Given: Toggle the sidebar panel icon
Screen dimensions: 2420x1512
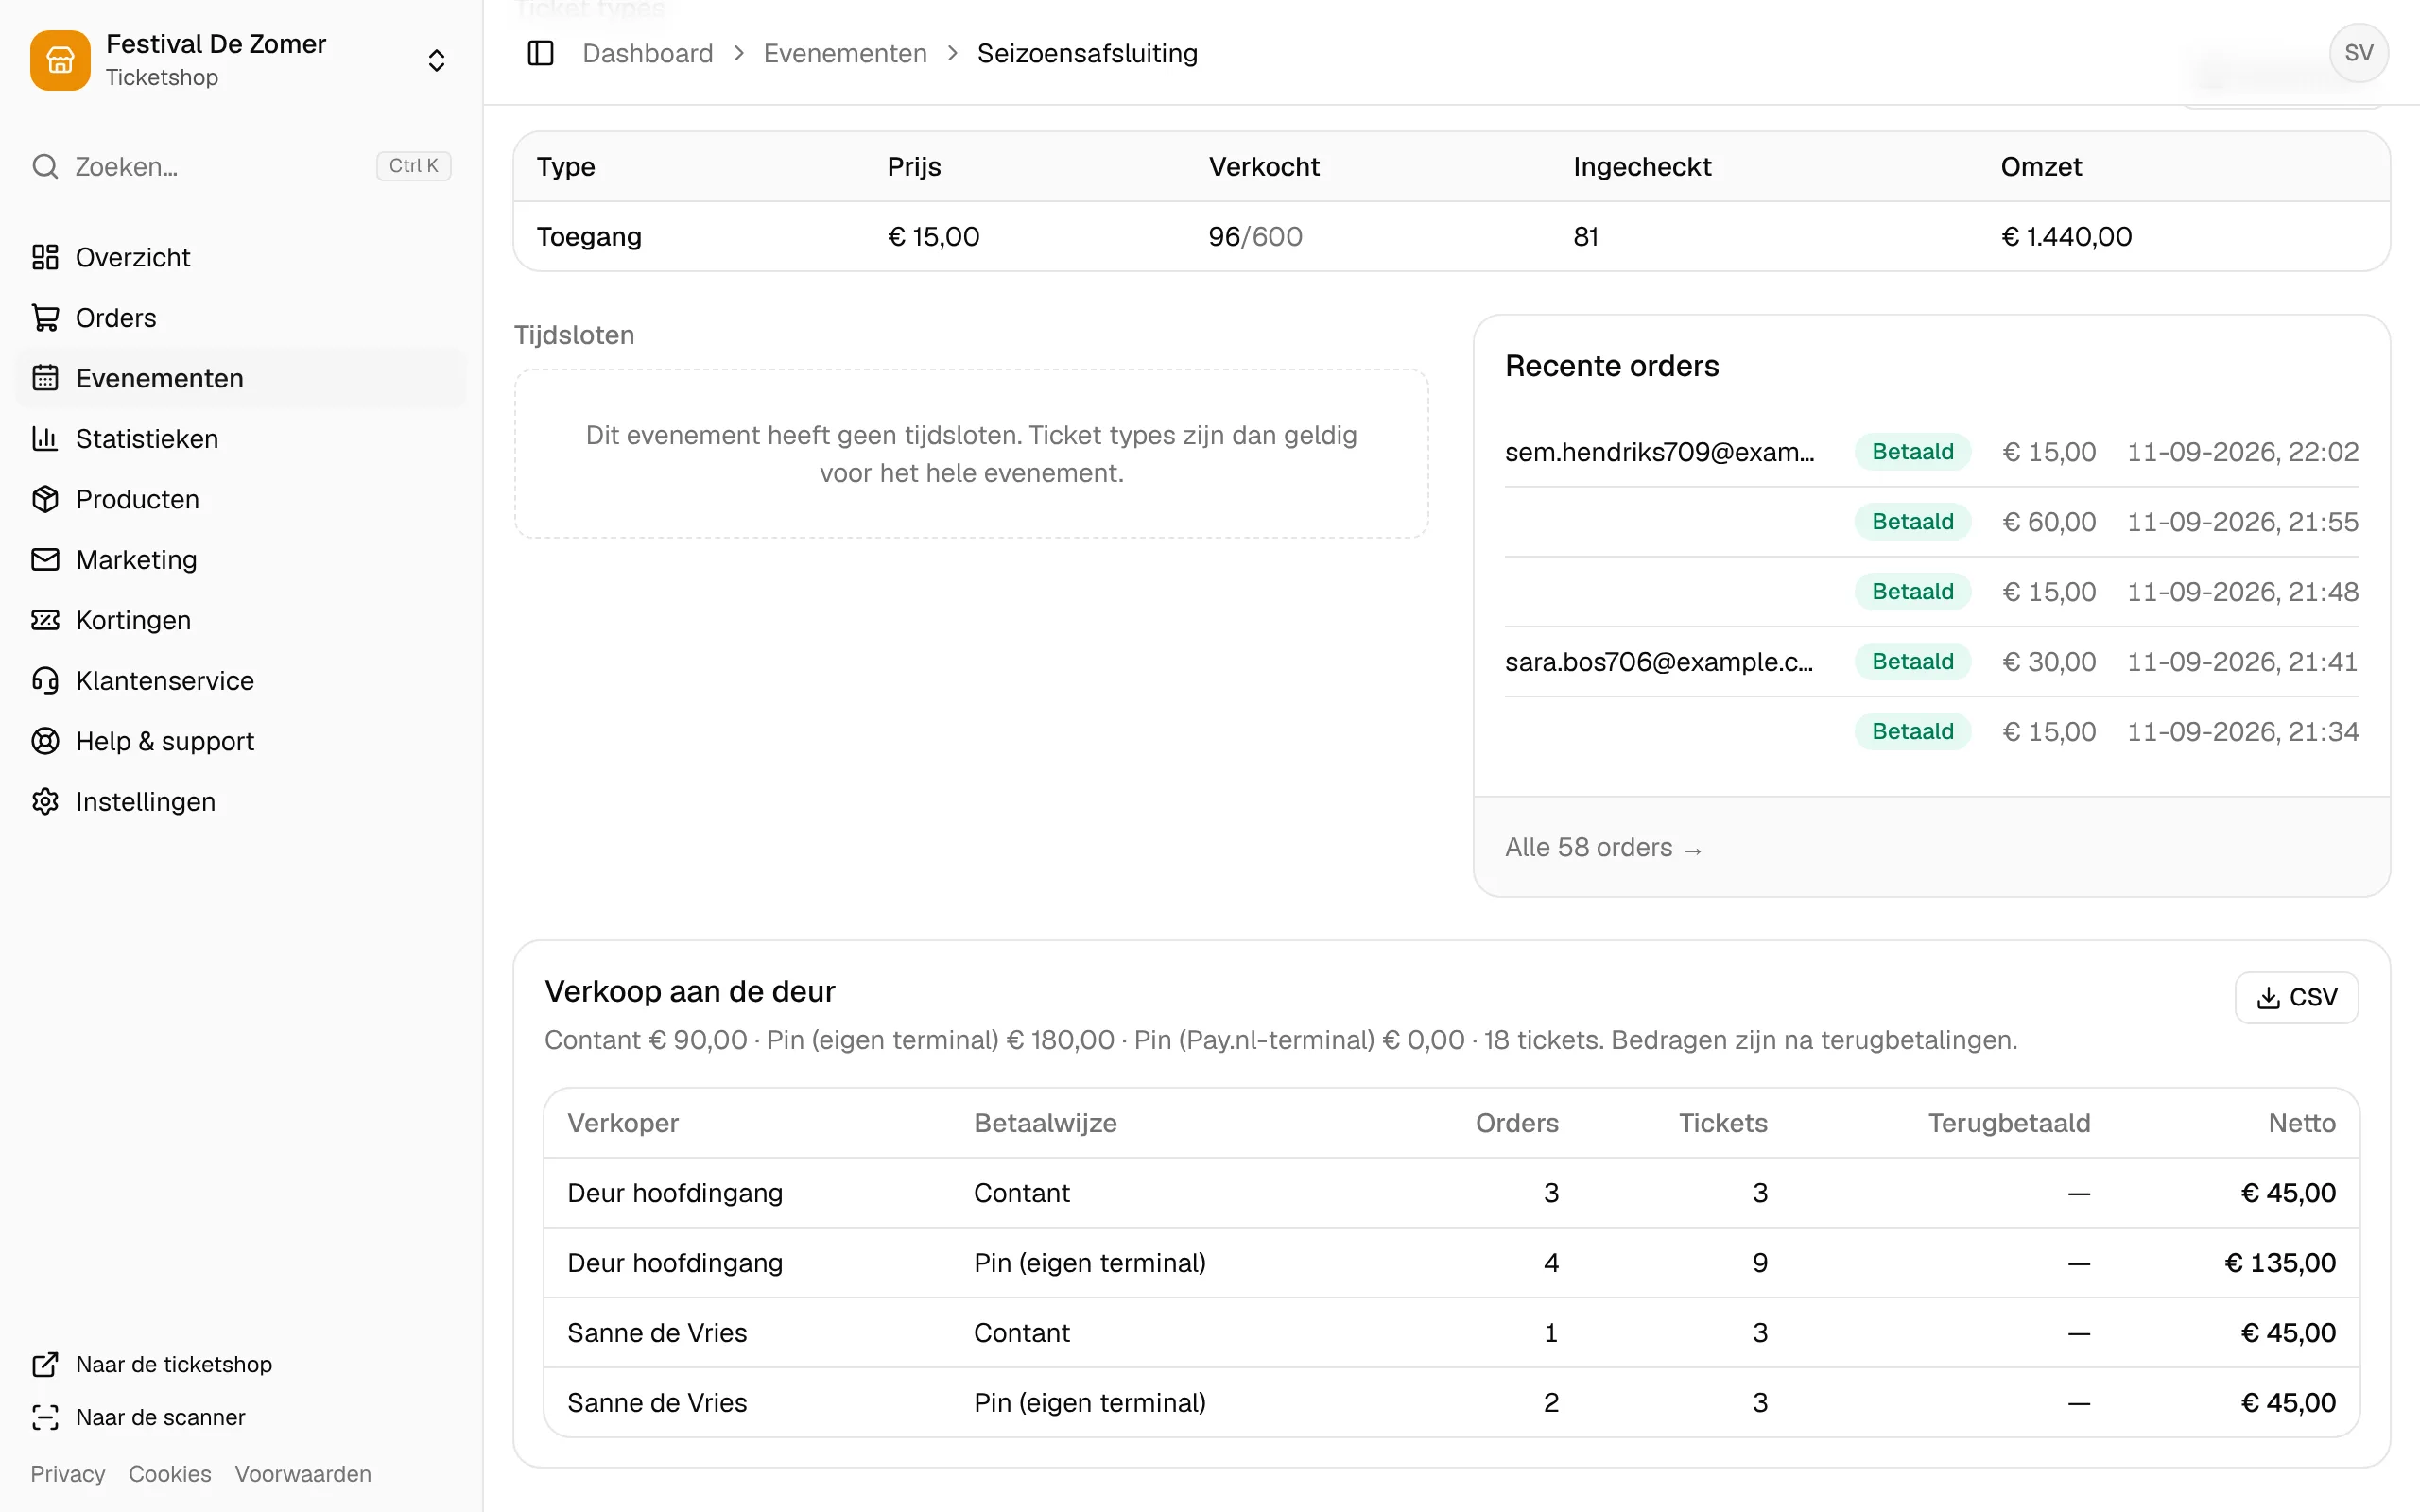Looking at the screenshot, I should click(x=540, y=53).
